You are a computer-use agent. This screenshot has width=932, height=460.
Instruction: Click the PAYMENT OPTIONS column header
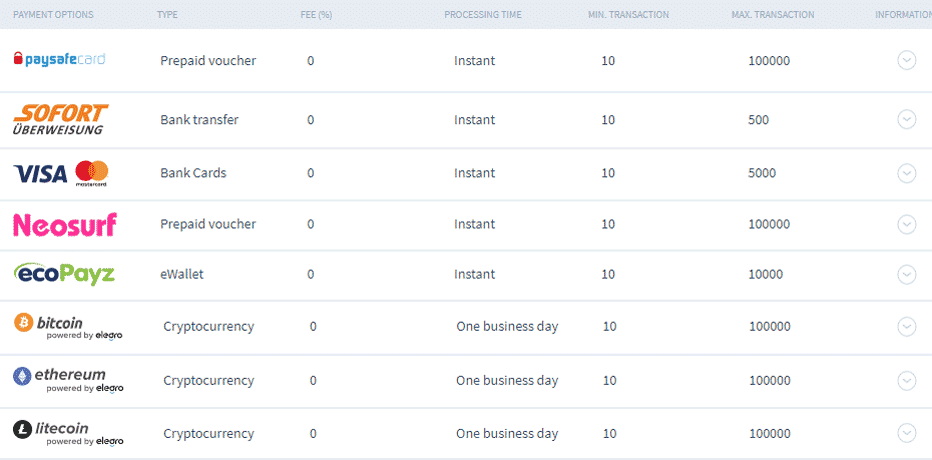click(x=53, y=15)
